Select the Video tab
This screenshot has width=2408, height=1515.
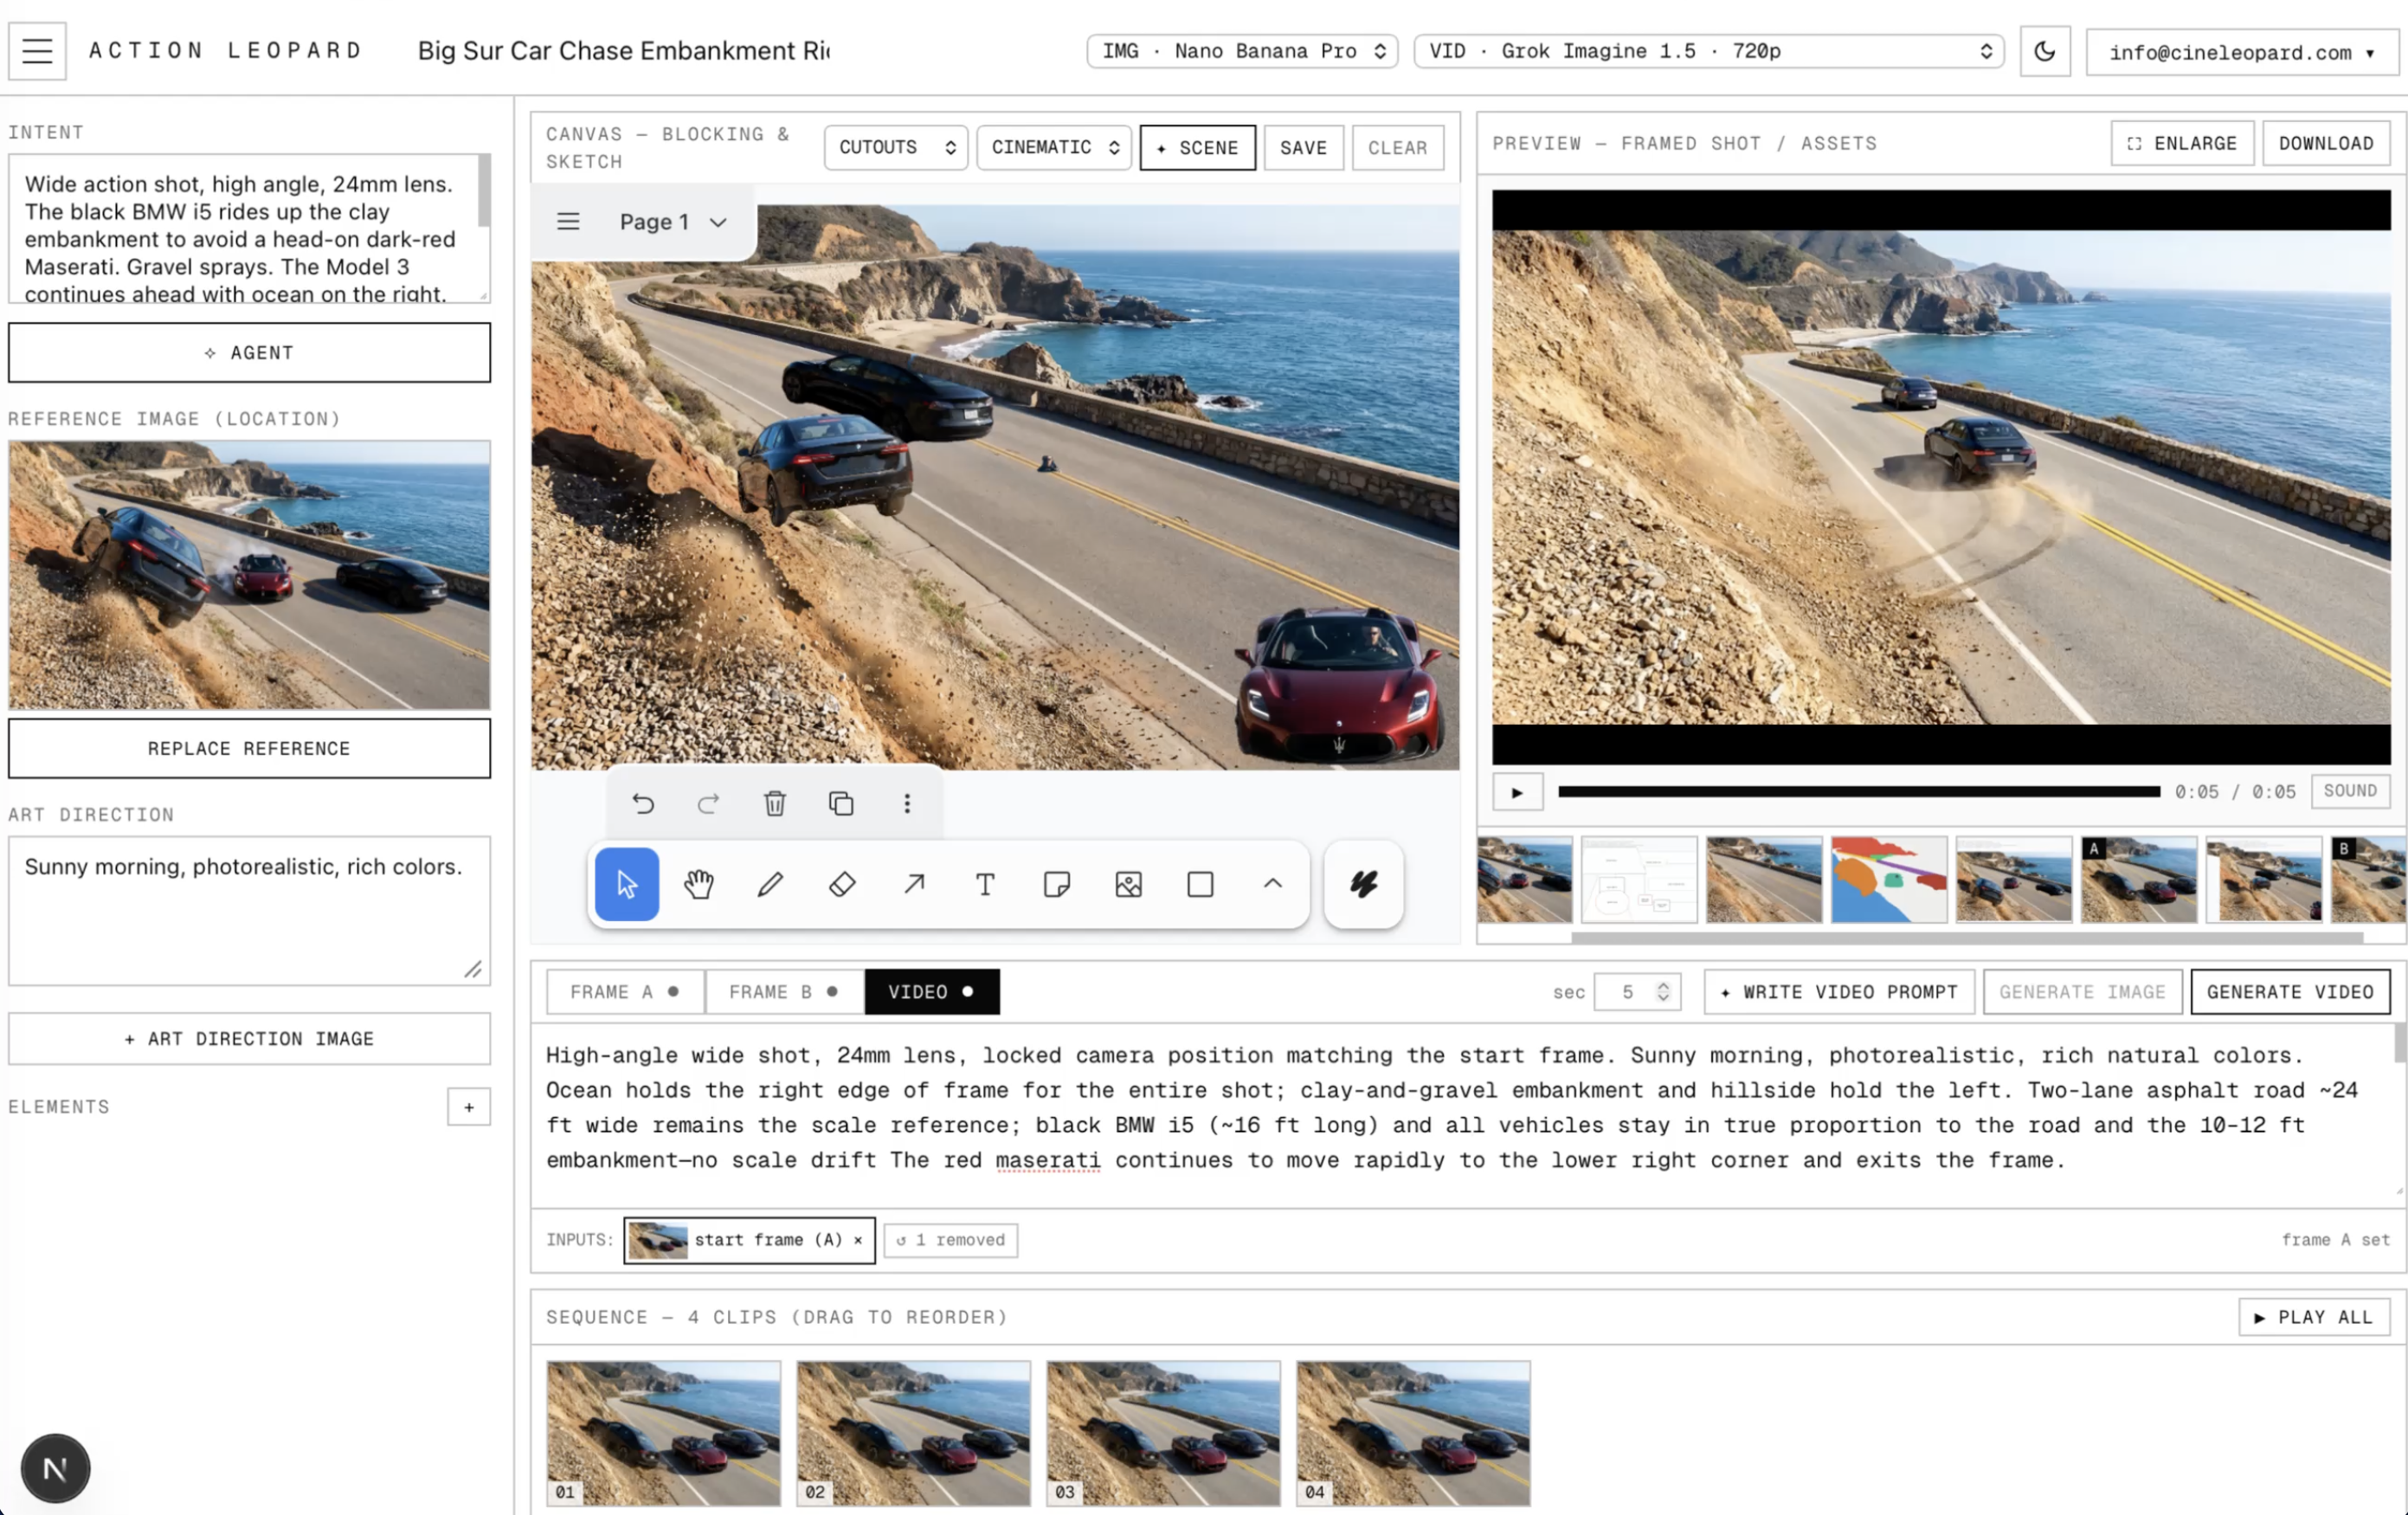[932, 992]
